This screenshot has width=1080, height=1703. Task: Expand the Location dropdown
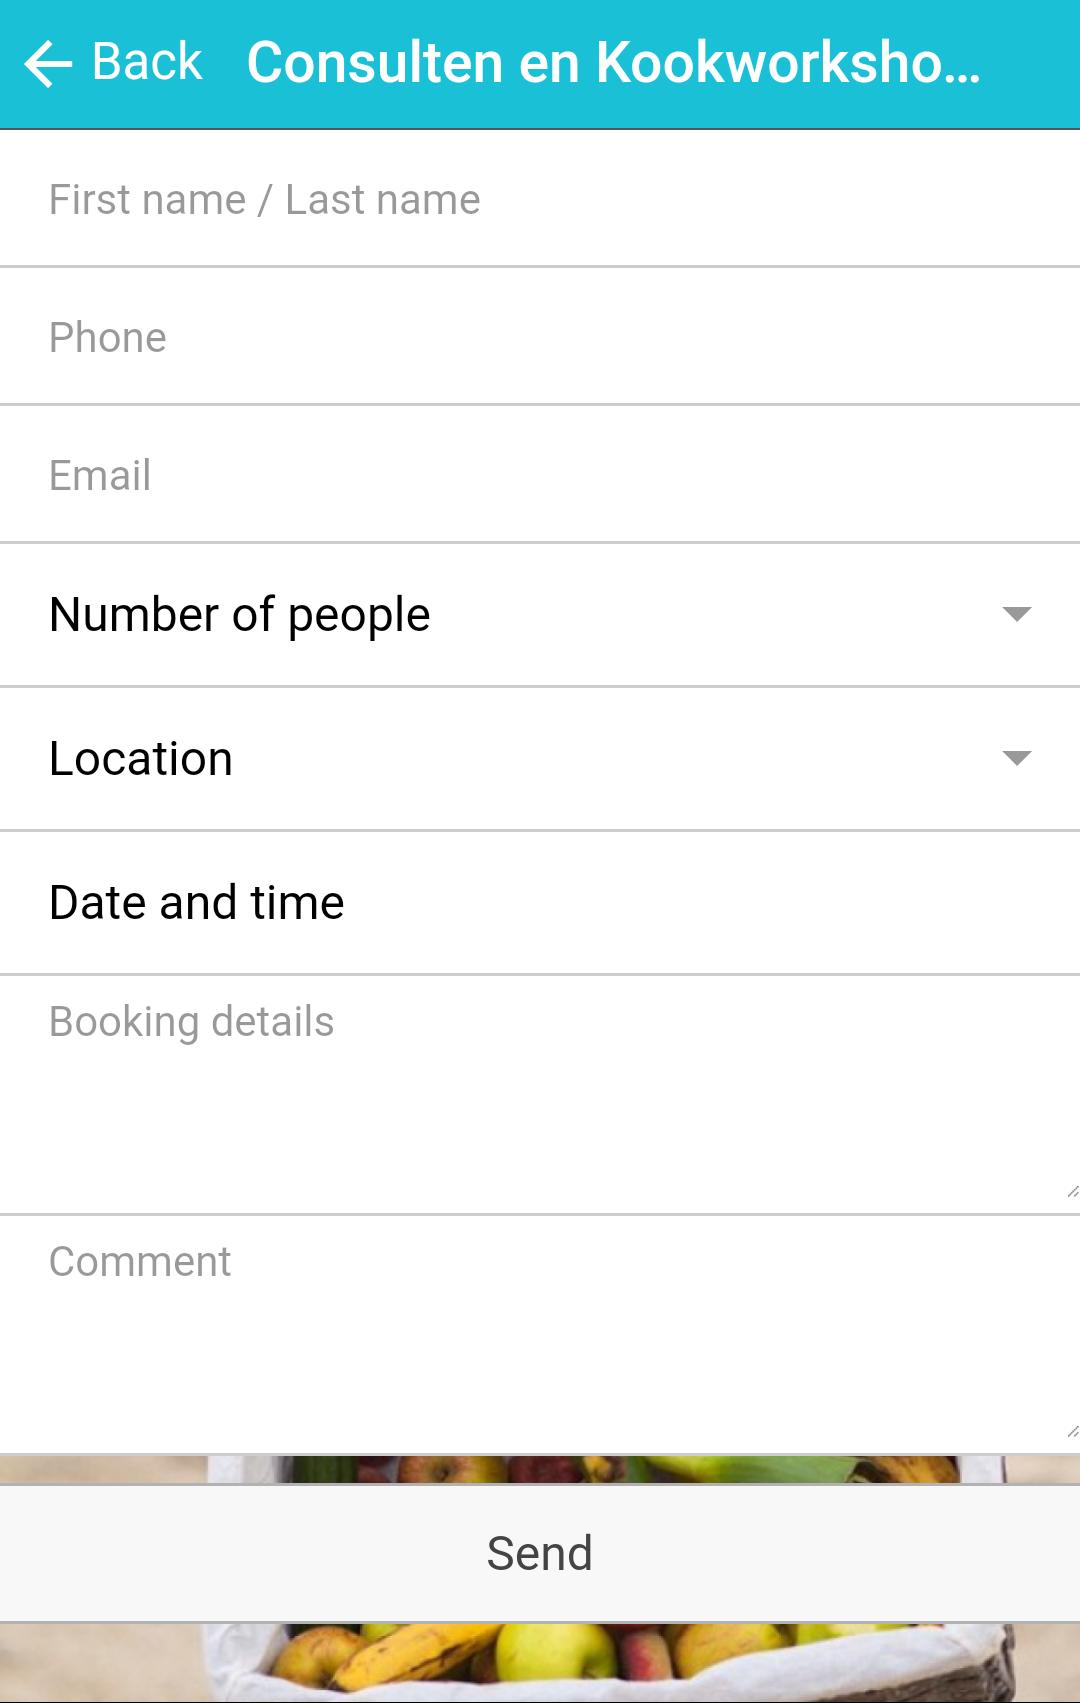[x=500, y=758]
